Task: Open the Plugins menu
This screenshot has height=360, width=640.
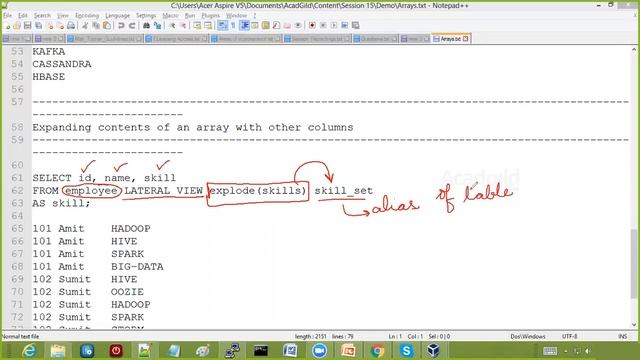Action: pyautogui.click(x=211, y=16)
